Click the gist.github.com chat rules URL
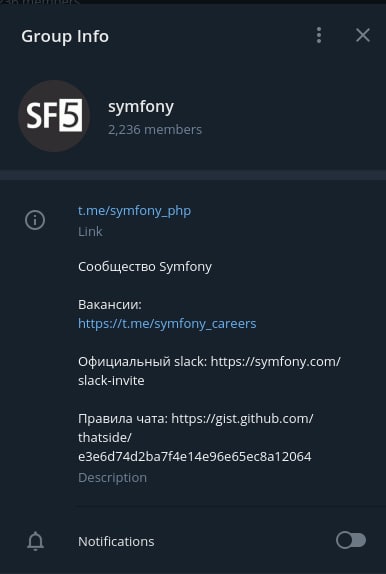This screenshot has height=574, width=386. coord(196,437)
